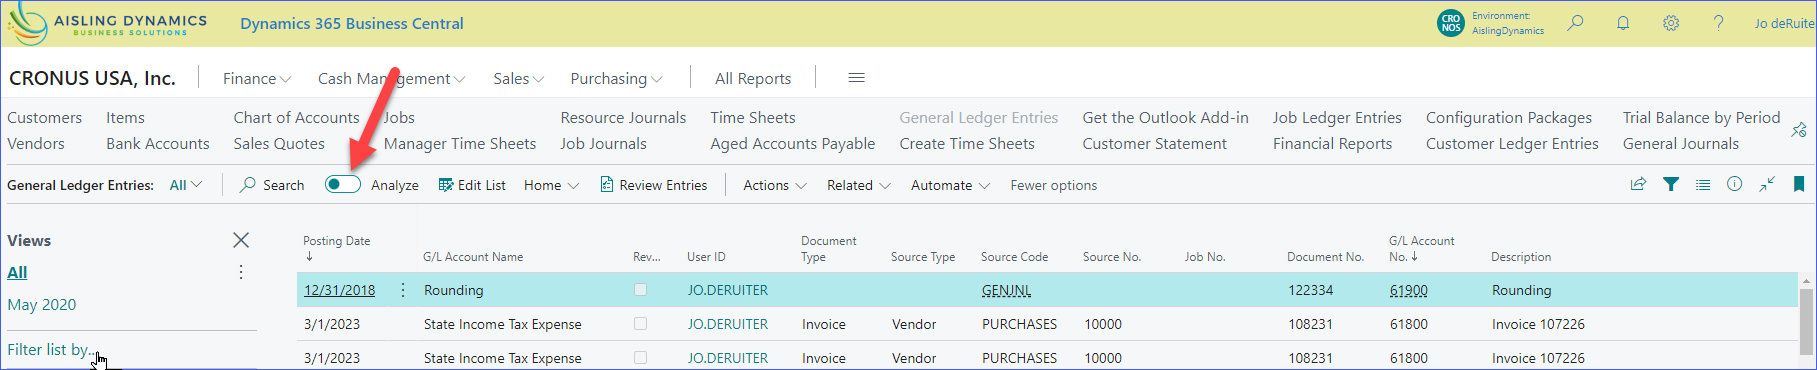Screen dimensions: 1817x370
Task: Click the share page icon
Action: (x=1638, y=184)
